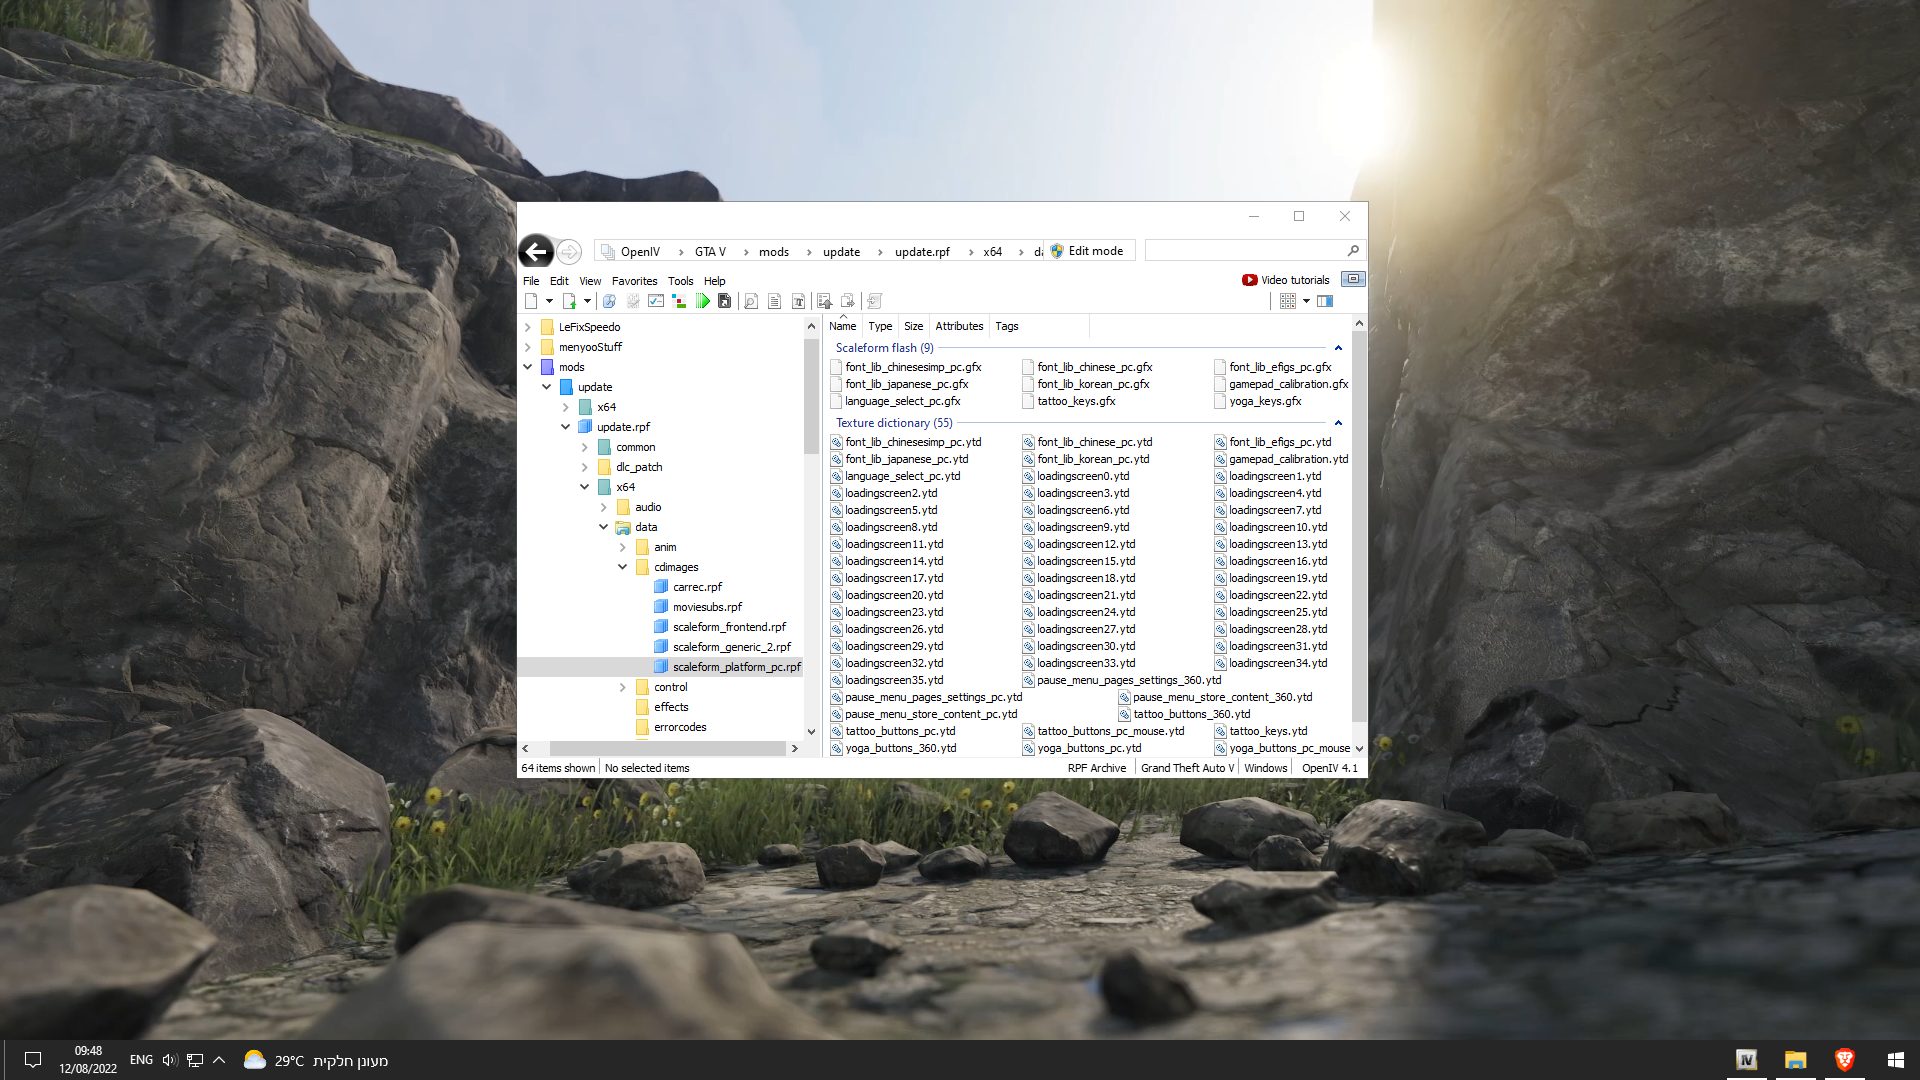Collapse the Scaleform flash group
Screen dimensions: 1920x1080
(1338, 348)
